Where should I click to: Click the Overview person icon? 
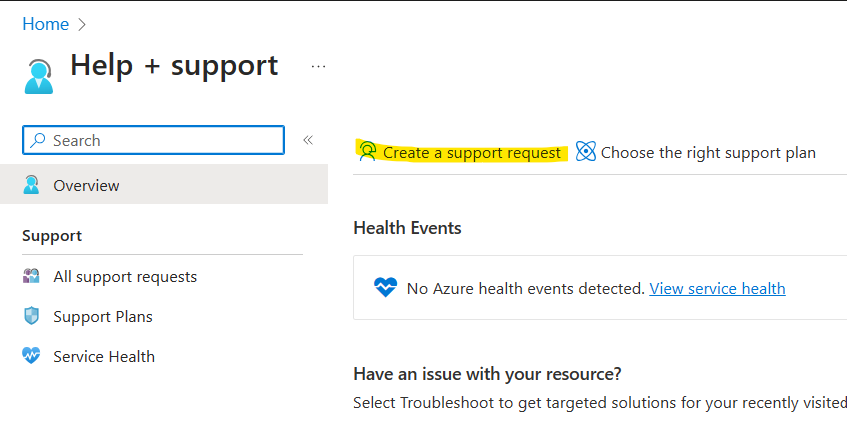tap(31, 185)
